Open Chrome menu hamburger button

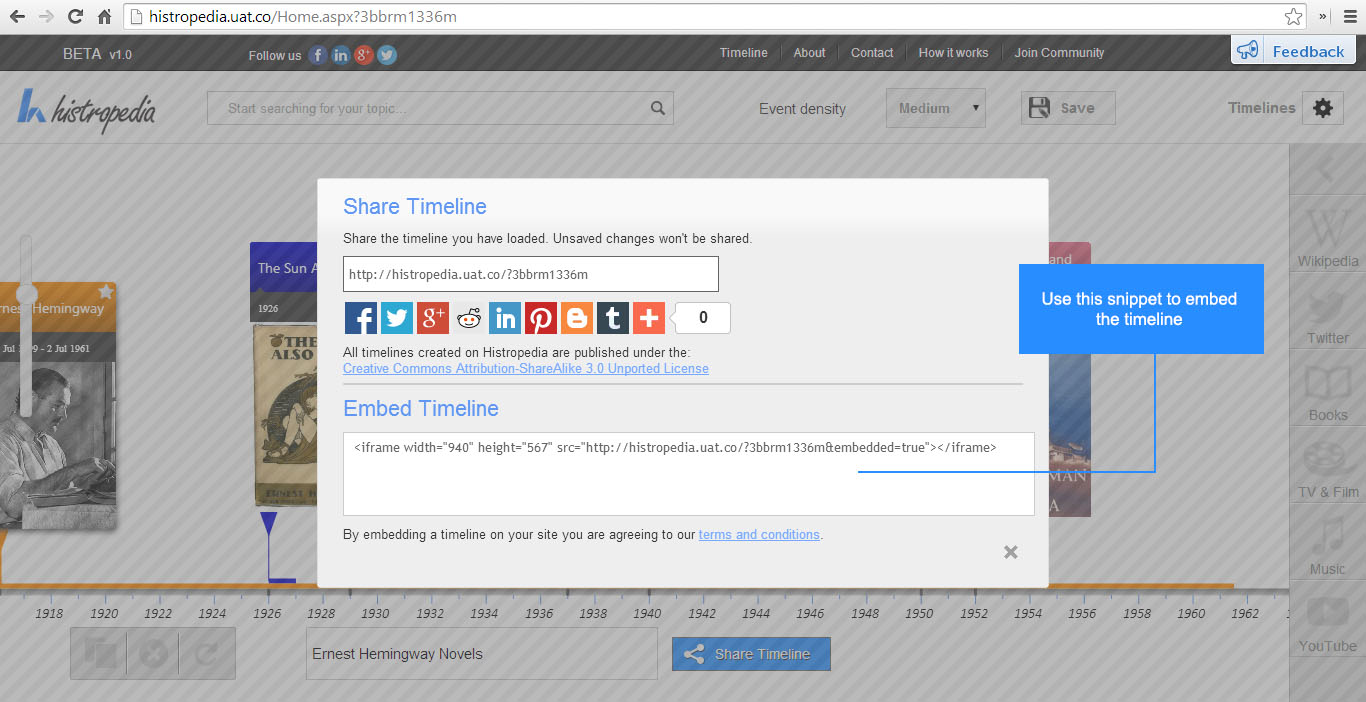click(1349, 17)
